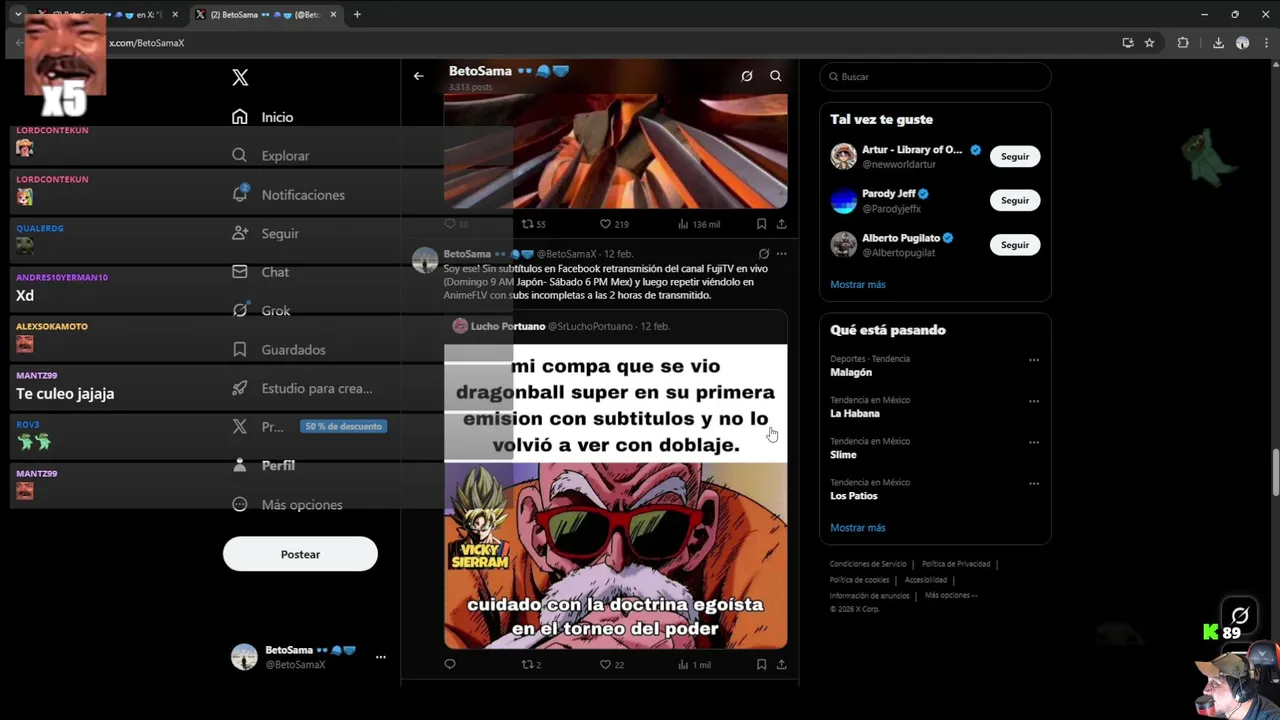Follow Parody Jeff
The height and width of the screenshot is (720, 1280).
[1015, 200]
